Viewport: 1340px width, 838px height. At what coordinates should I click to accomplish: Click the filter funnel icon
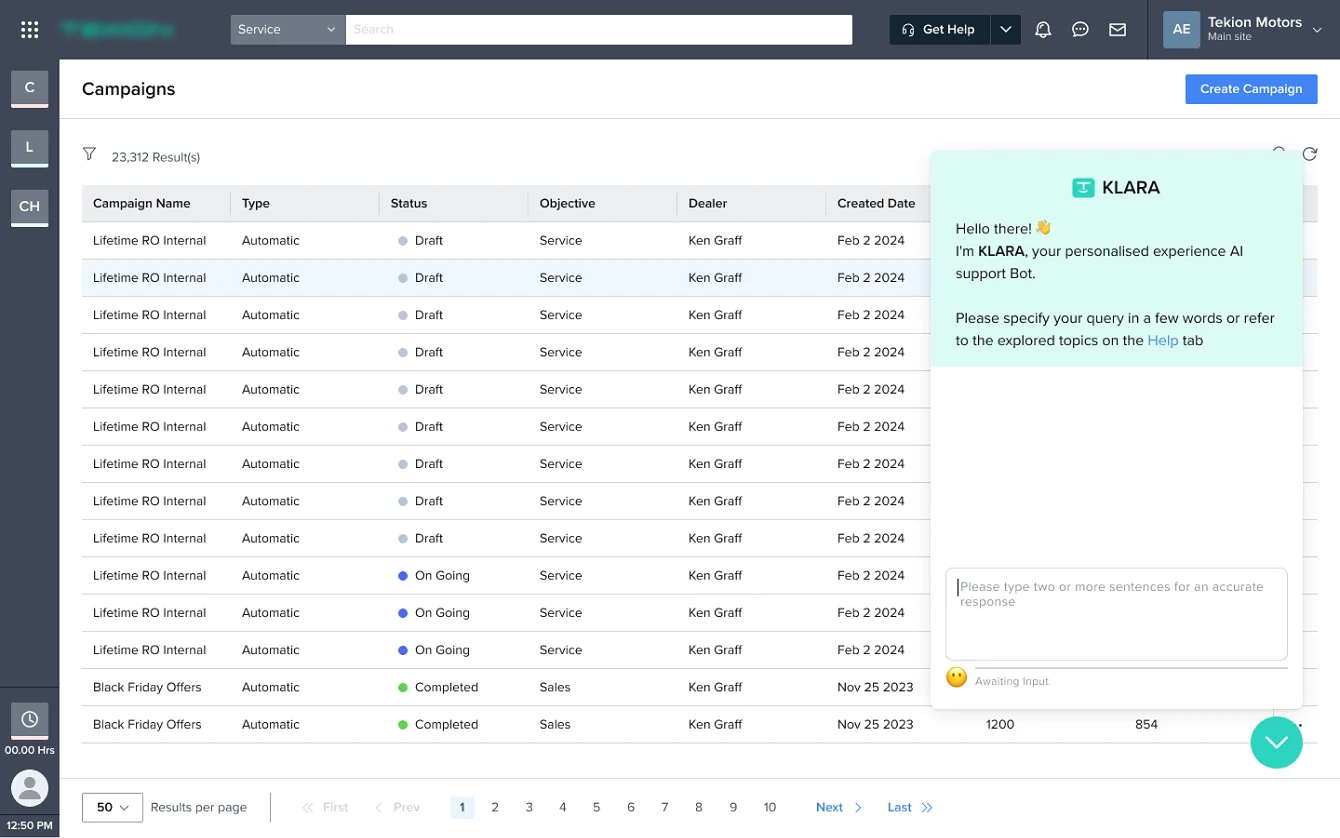(90, 155)
